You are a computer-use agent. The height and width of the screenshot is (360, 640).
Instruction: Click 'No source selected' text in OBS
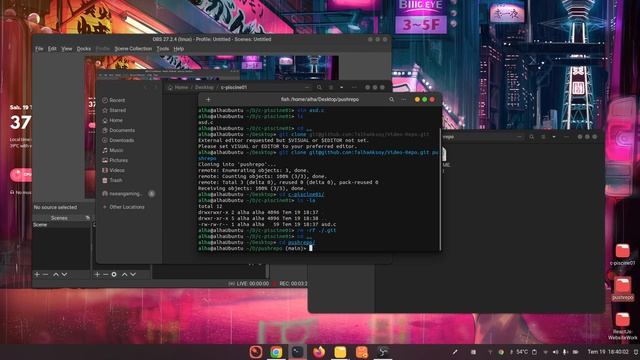tap(55, 207)
